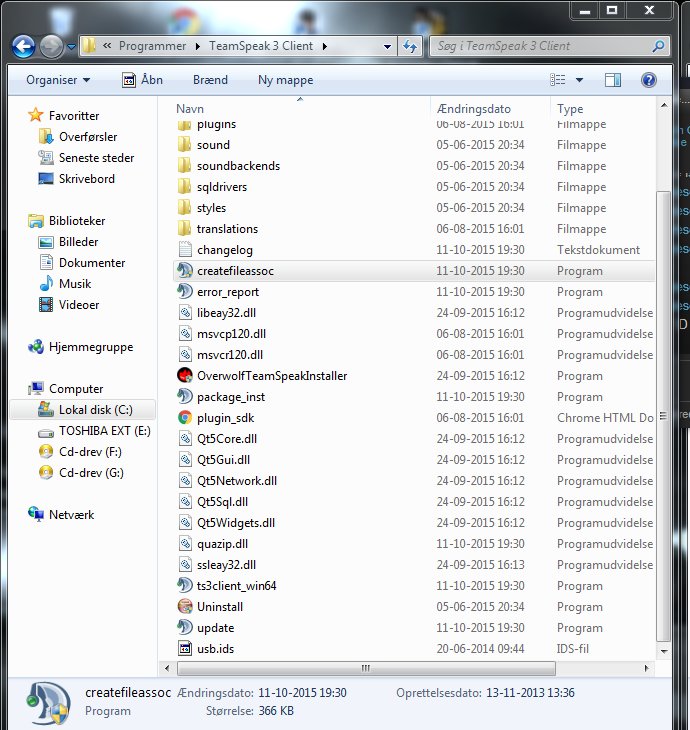
Task: Select Computer in the navigation pane
Action: coord(75,389)
